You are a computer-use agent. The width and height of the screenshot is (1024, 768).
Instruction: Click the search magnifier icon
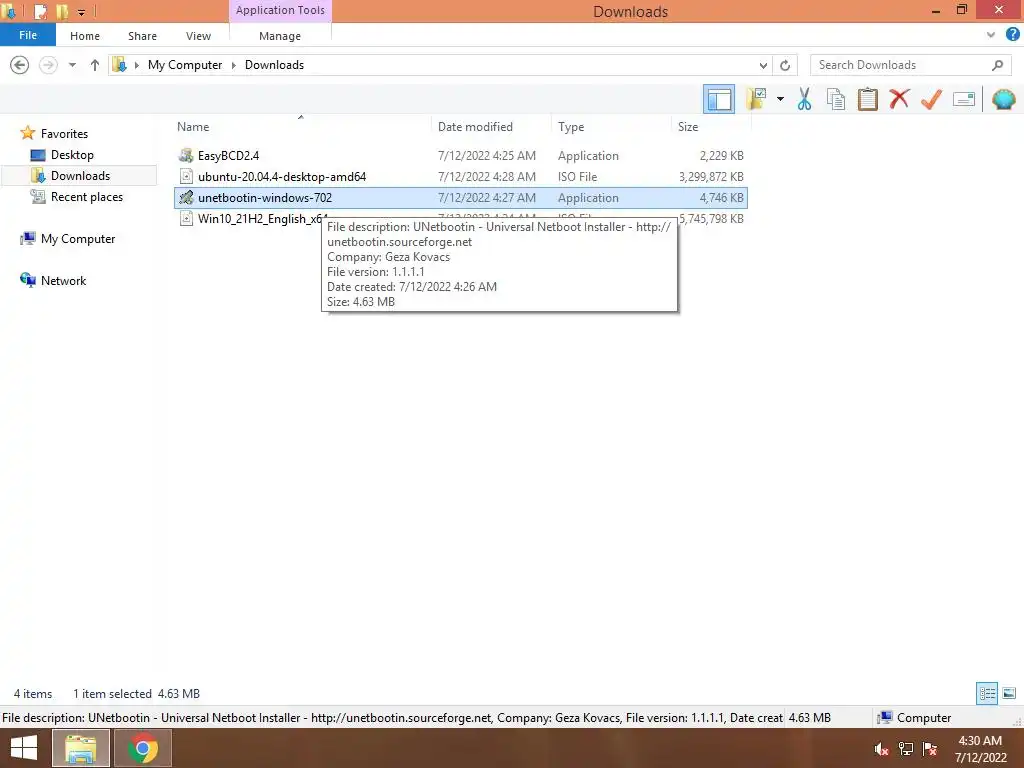[x=997, y=65]
